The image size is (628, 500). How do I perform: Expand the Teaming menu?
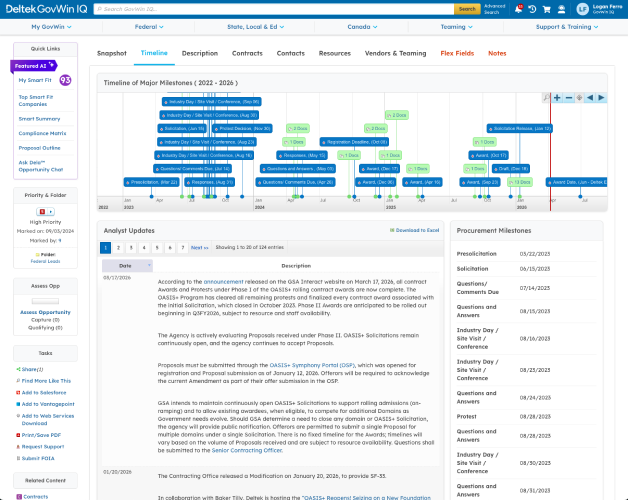point(457,27)
